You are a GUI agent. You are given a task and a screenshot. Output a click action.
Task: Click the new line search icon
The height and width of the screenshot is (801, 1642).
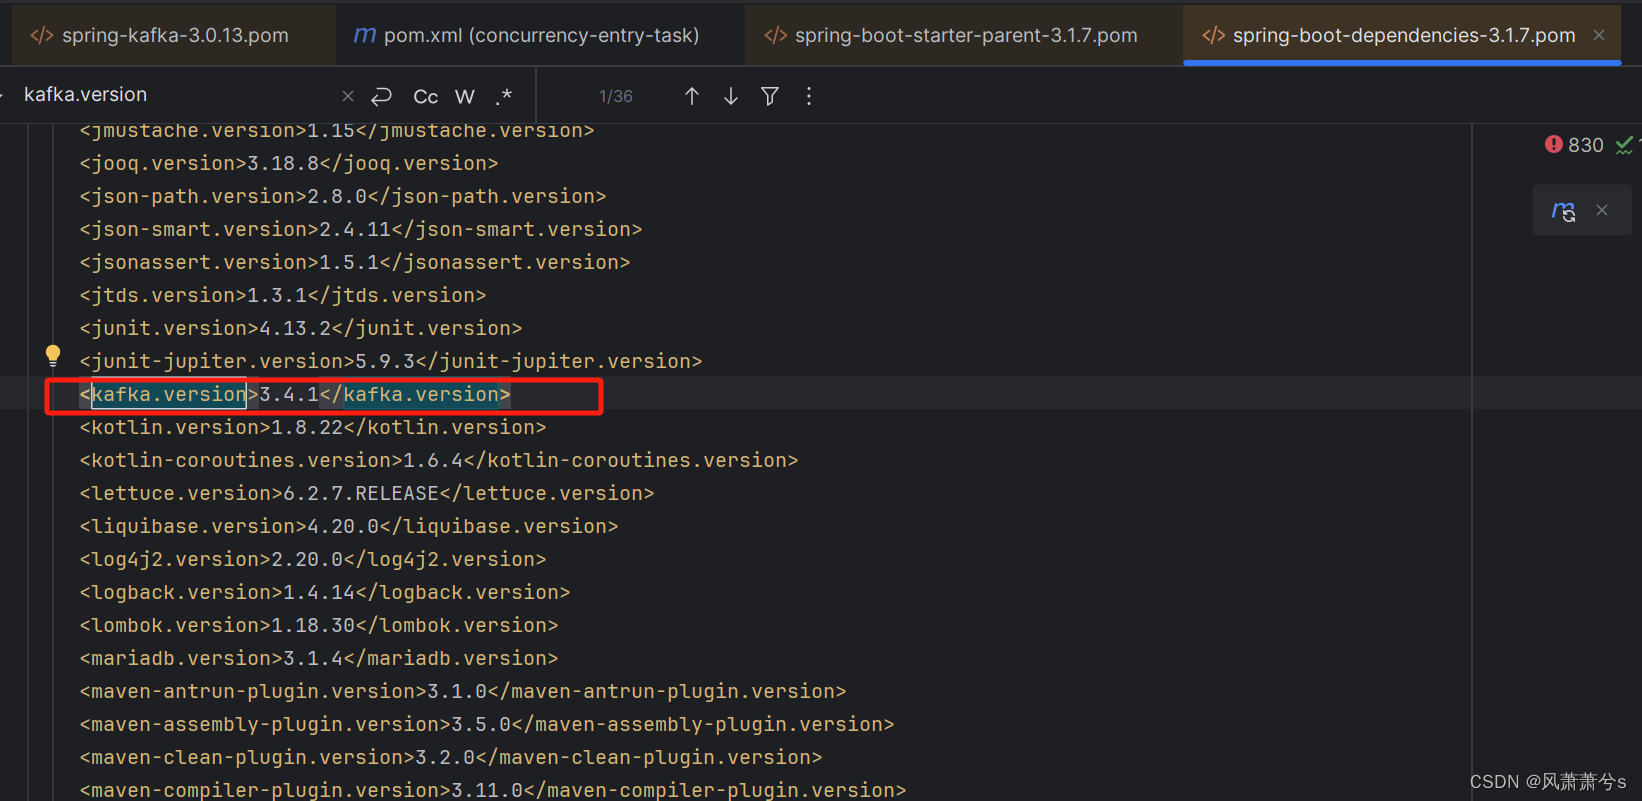tap(381, 96)
